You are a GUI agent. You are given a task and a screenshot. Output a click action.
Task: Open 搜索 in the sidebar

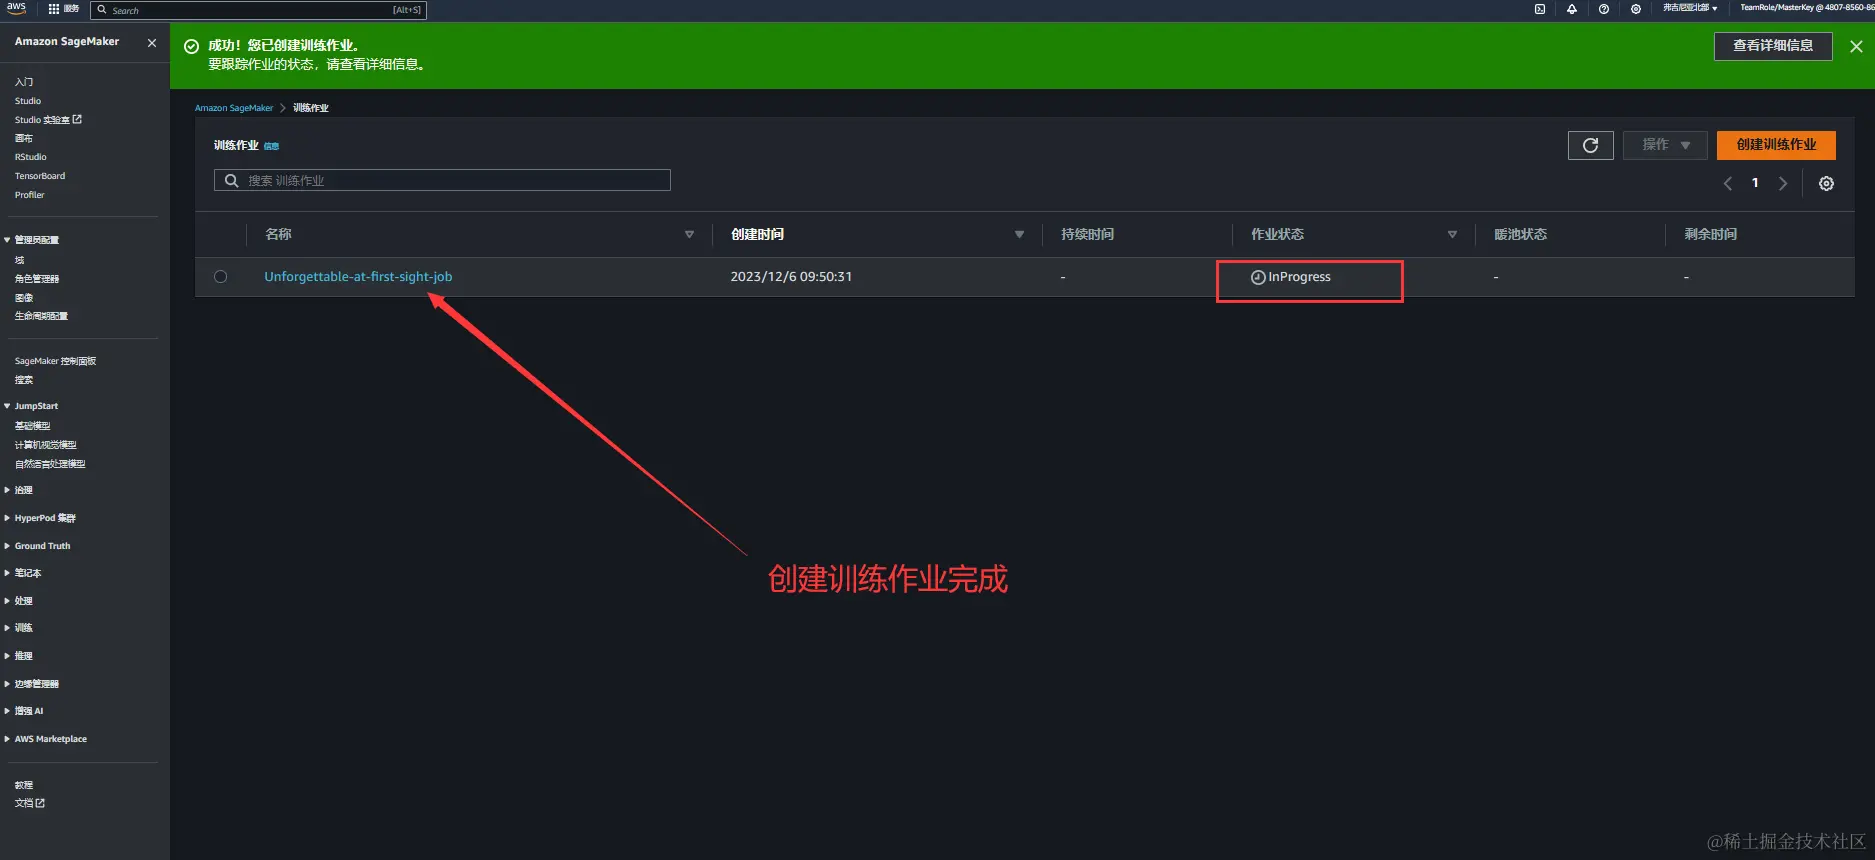pyautogui.click(x=24, y=380)
